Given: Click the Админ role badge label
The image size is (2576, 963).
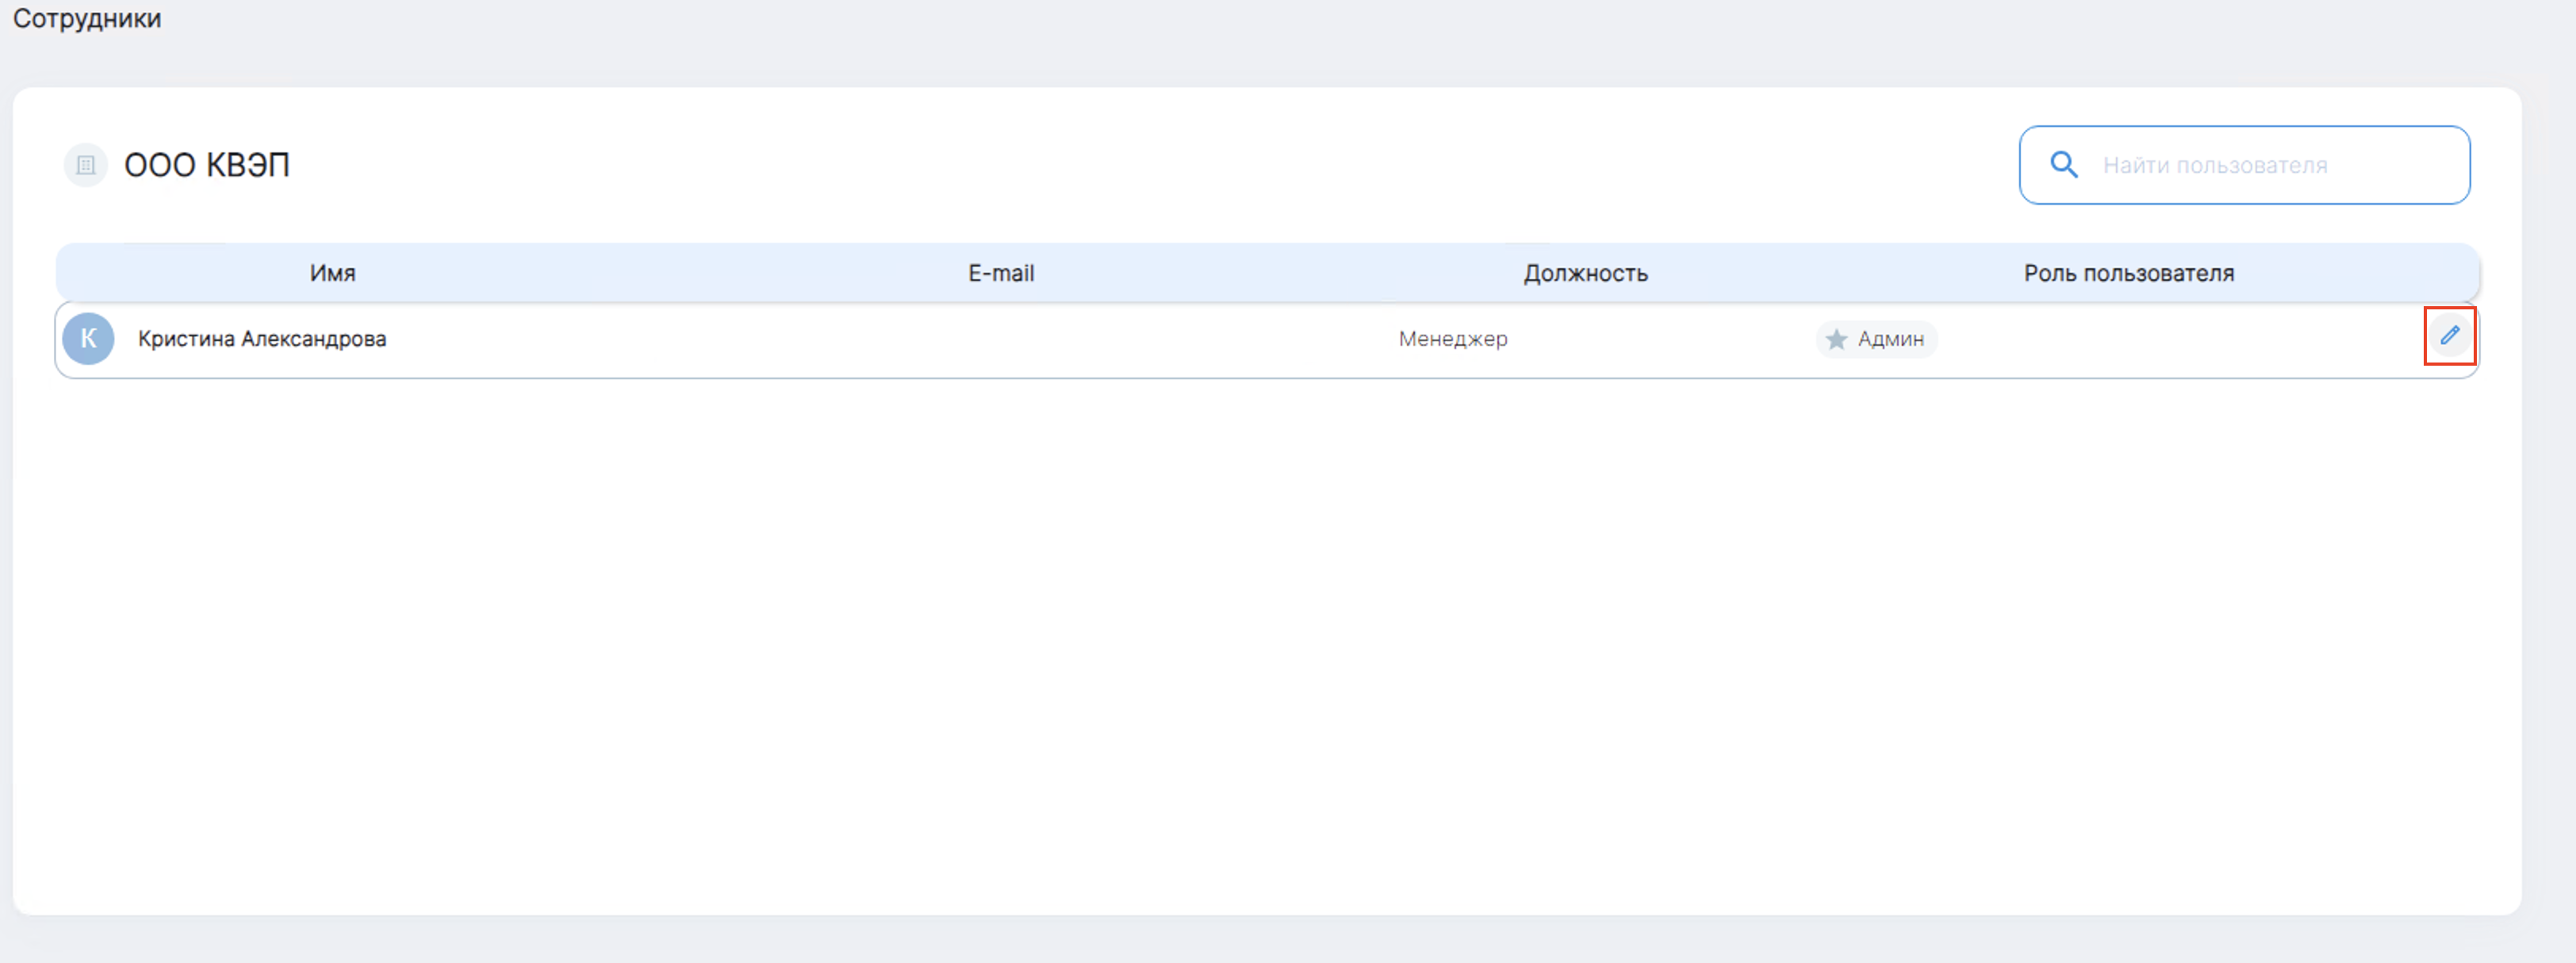Looking at the screenshot, I should 1890,339.
